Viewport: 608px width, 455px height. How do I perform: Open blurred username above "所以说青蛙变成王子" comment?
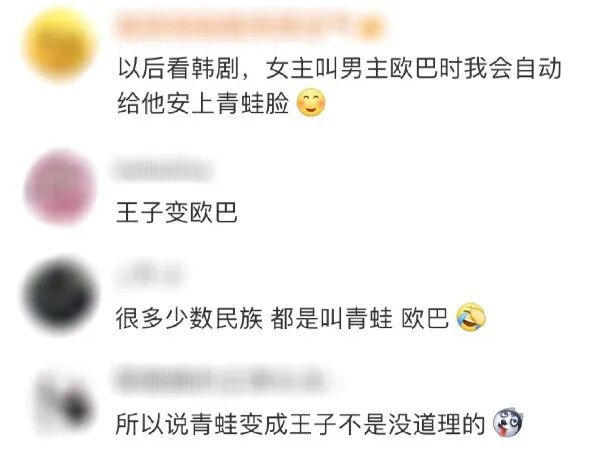[220, 378]
